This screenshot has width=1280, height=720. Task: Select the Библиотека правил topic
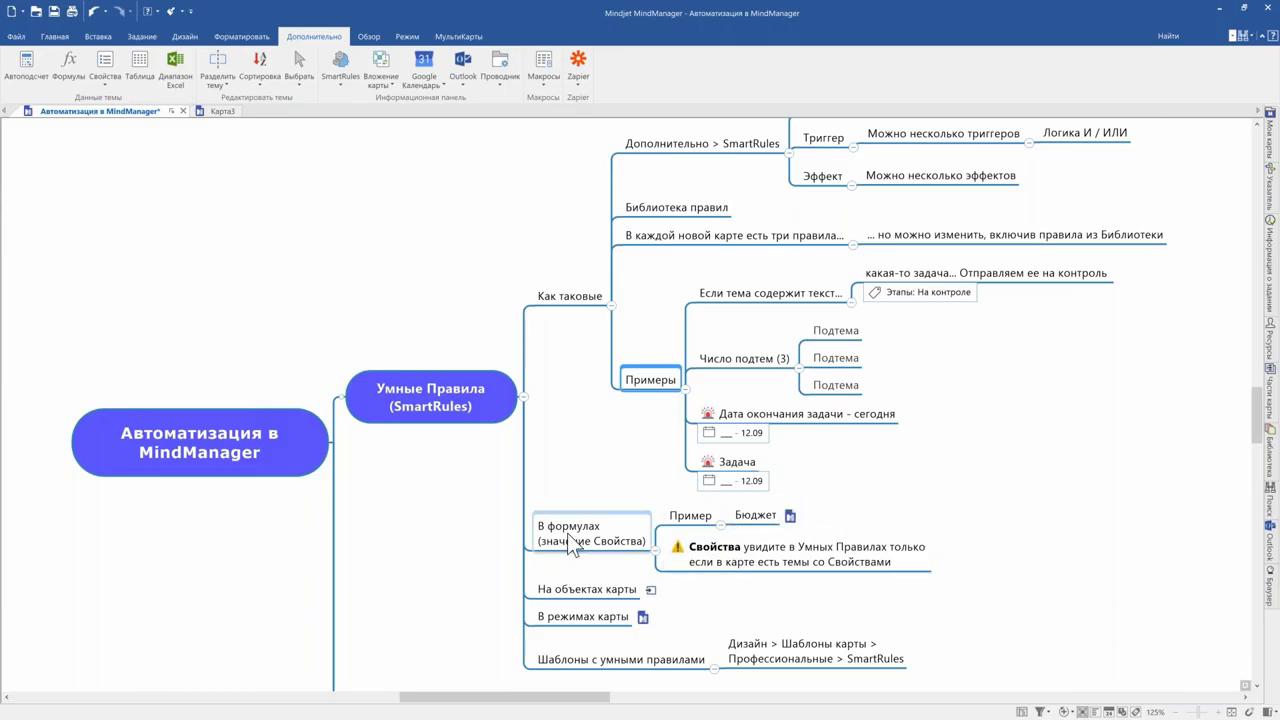coord(677,208)
